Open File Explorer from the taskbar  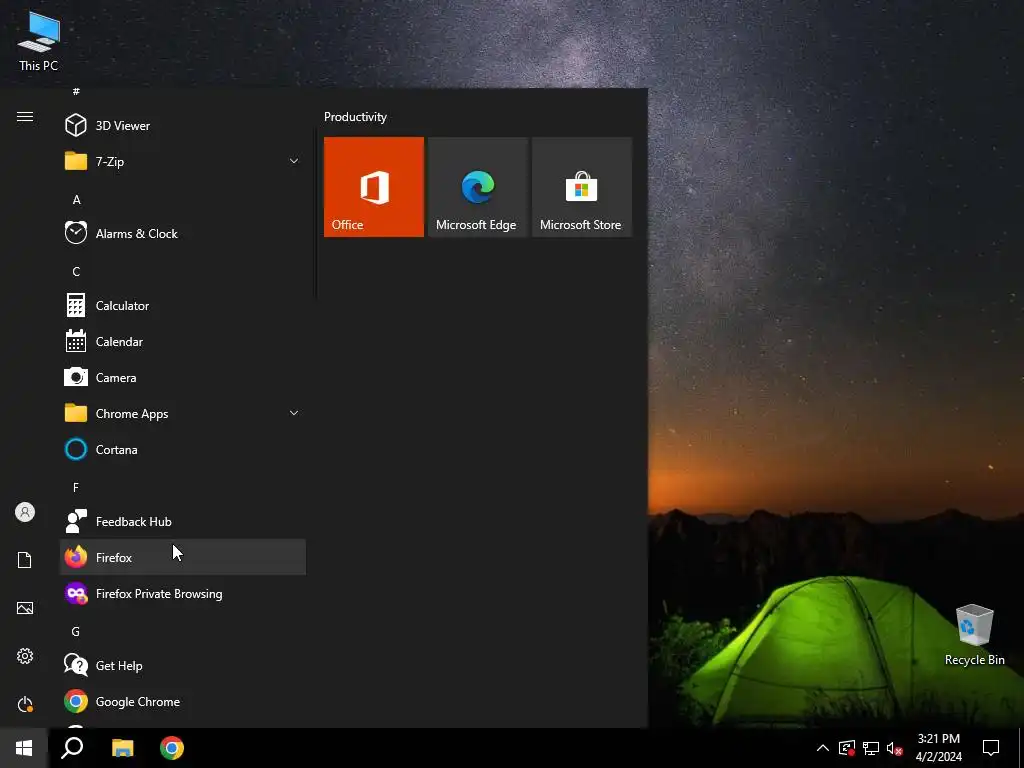(x=122, y=748)
